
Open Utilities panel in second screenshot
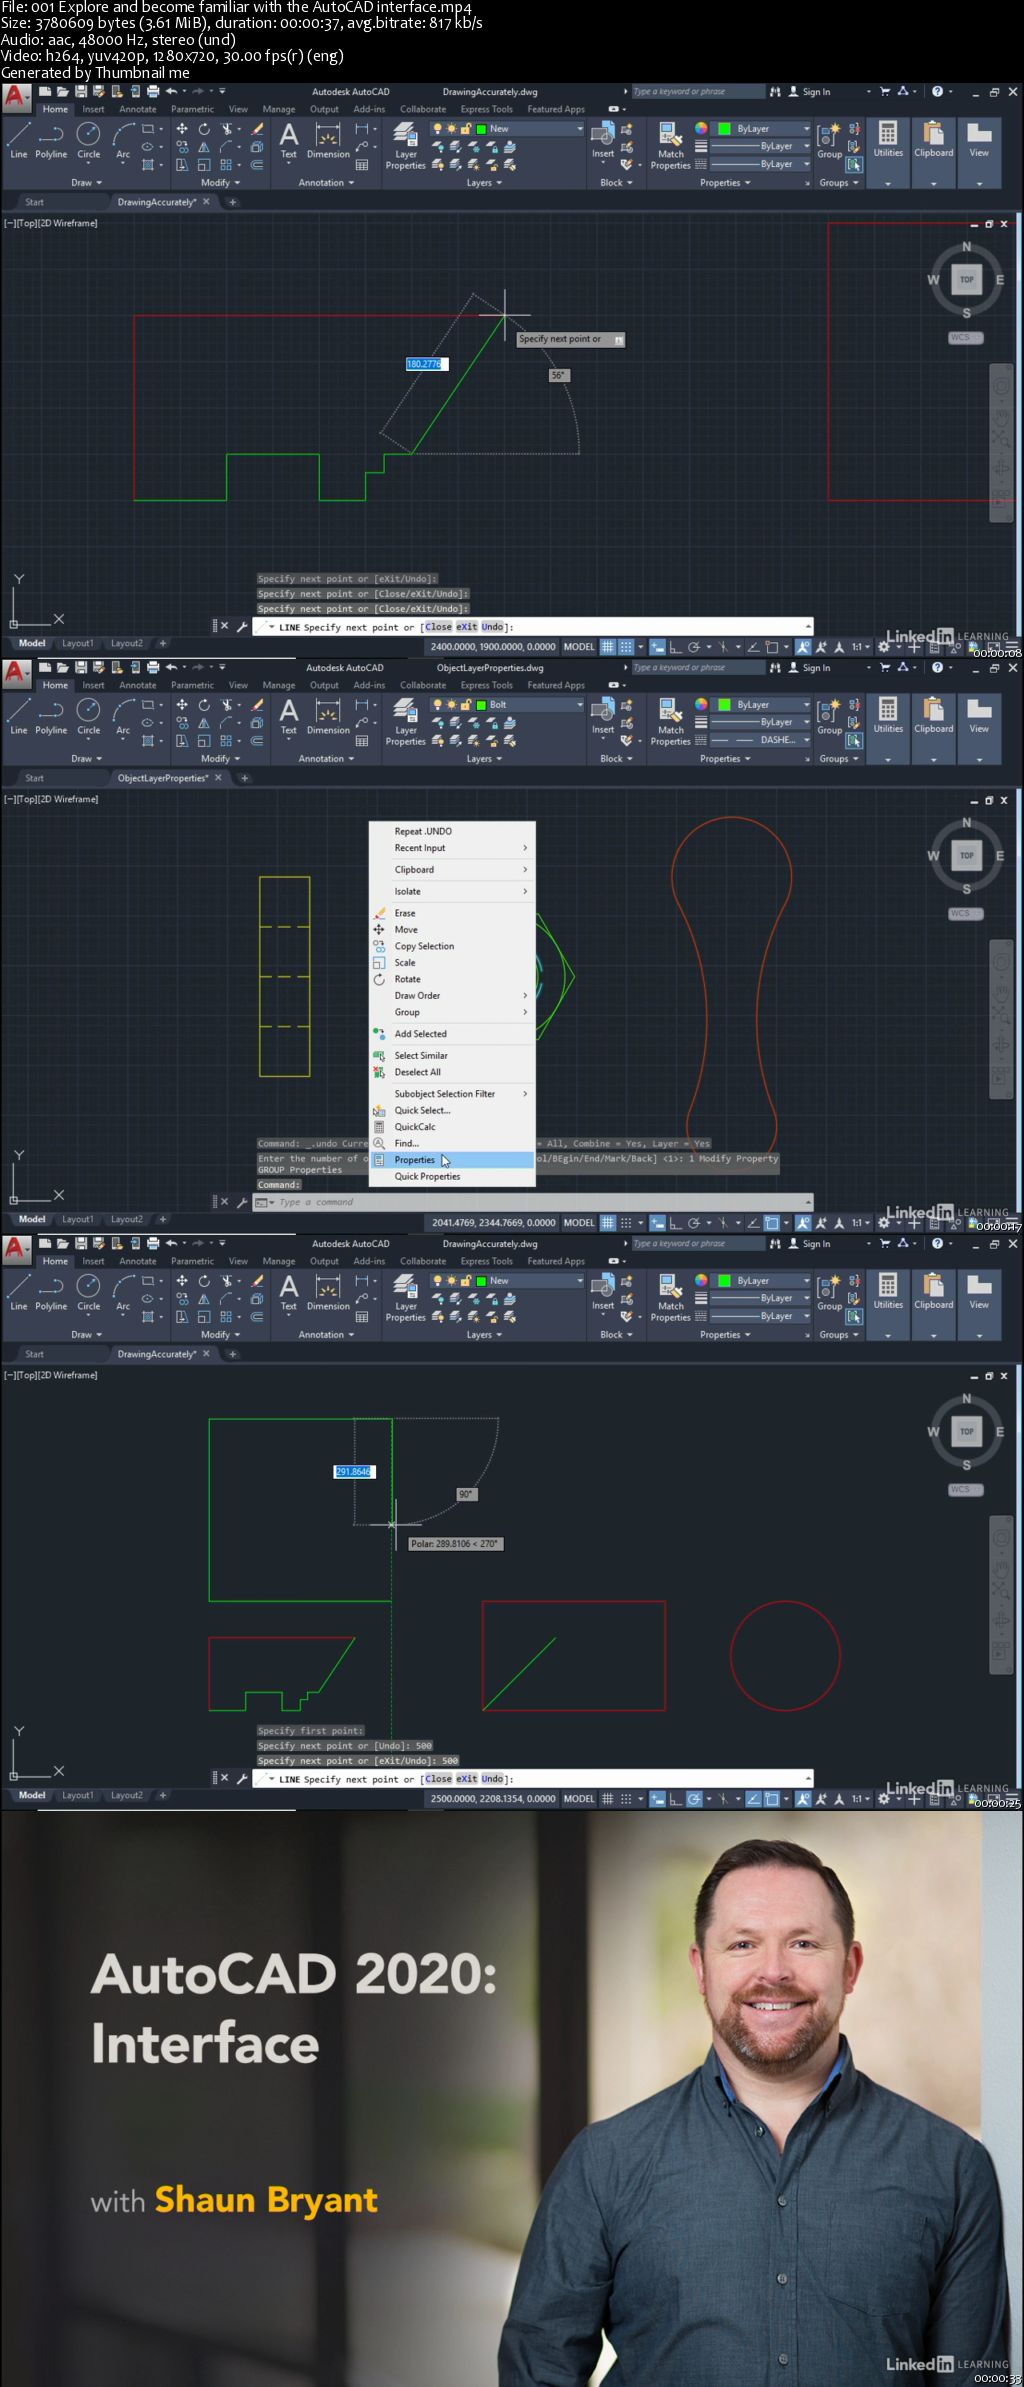888,716
